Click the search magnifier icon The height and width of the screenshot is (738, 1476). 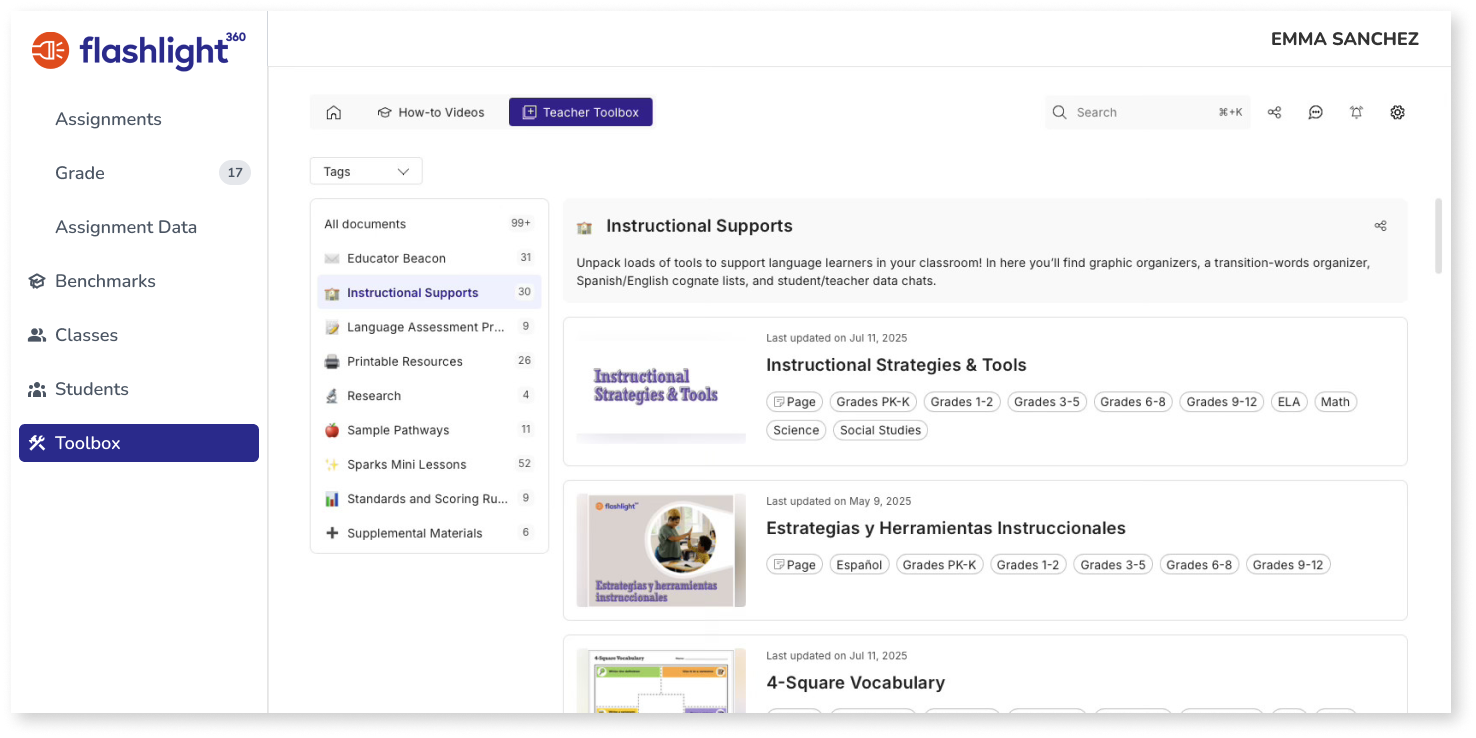1060,112
